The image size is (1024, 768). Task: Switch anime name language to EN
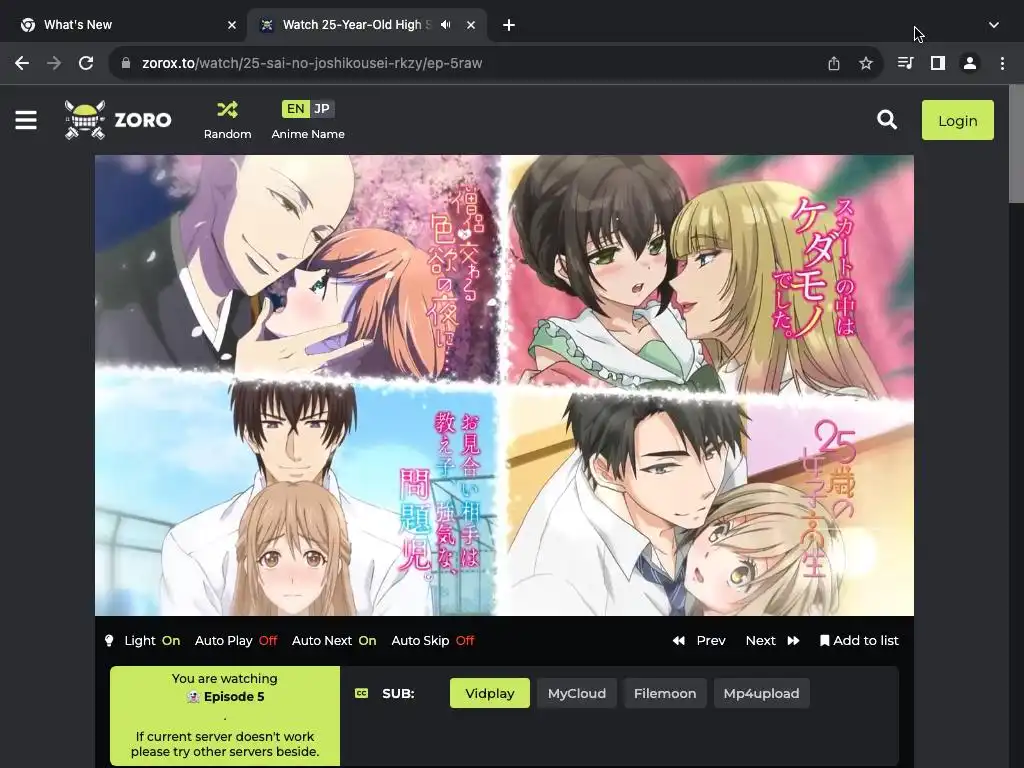coord(295,109)
